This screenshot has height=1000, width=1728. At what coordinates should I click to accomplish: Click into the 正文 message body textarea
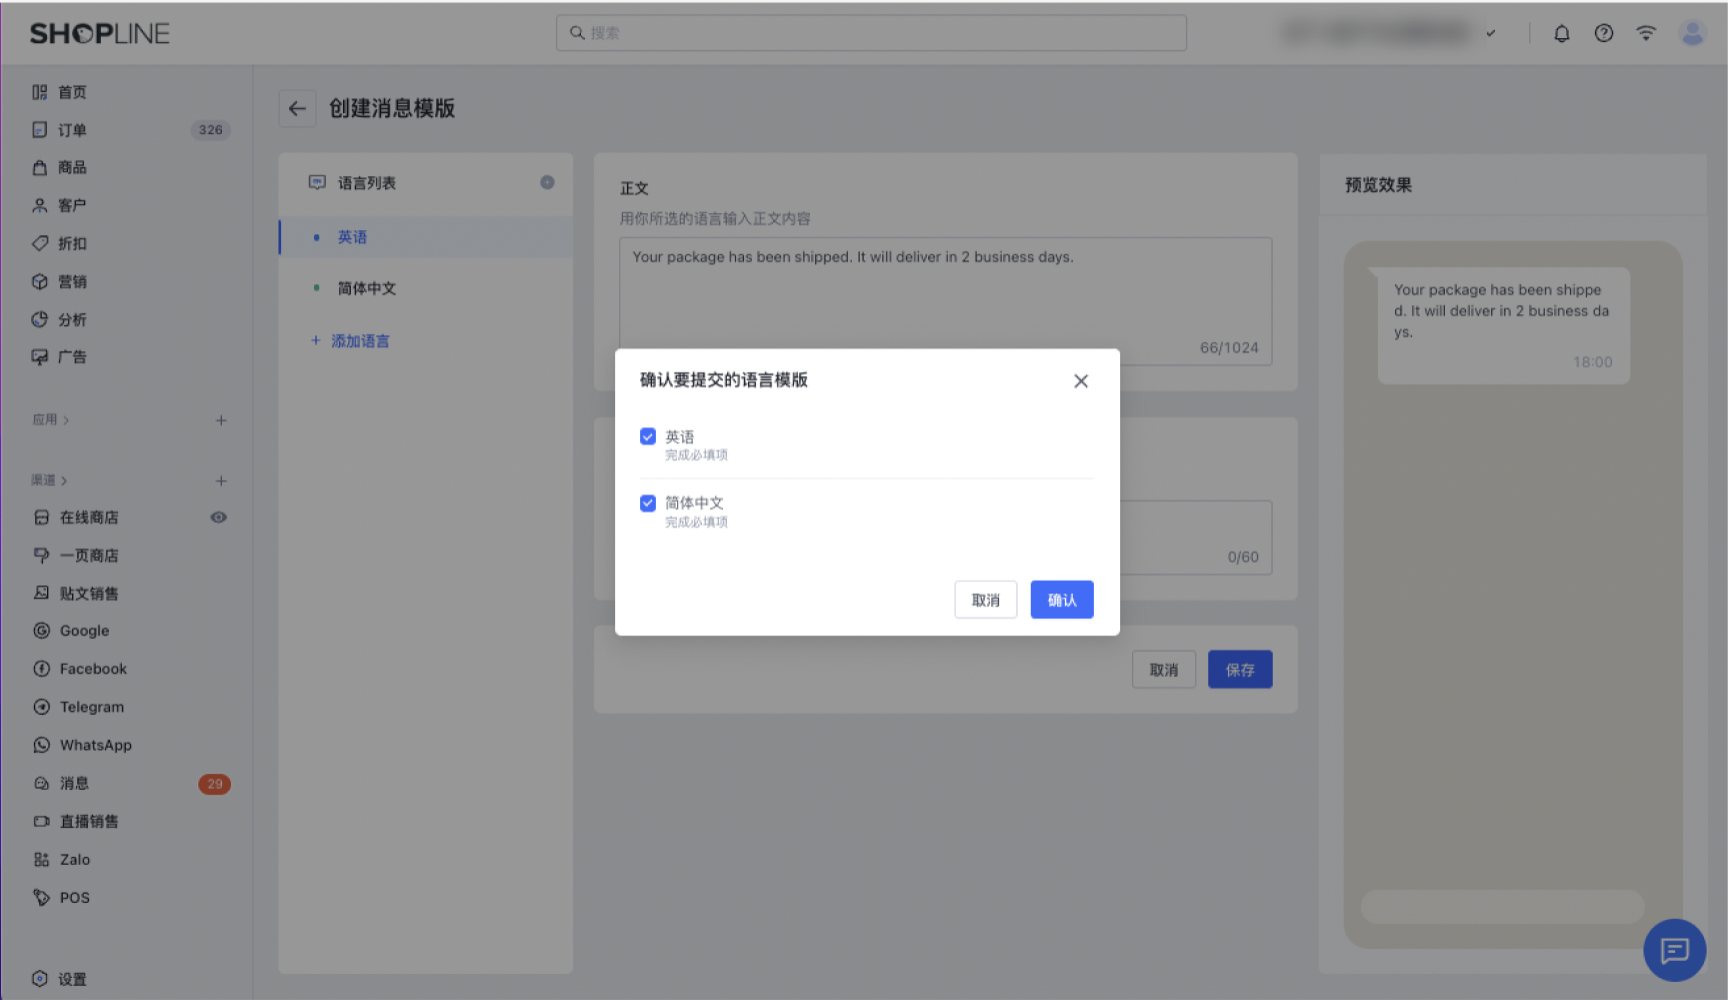click(x=946, y=300)
